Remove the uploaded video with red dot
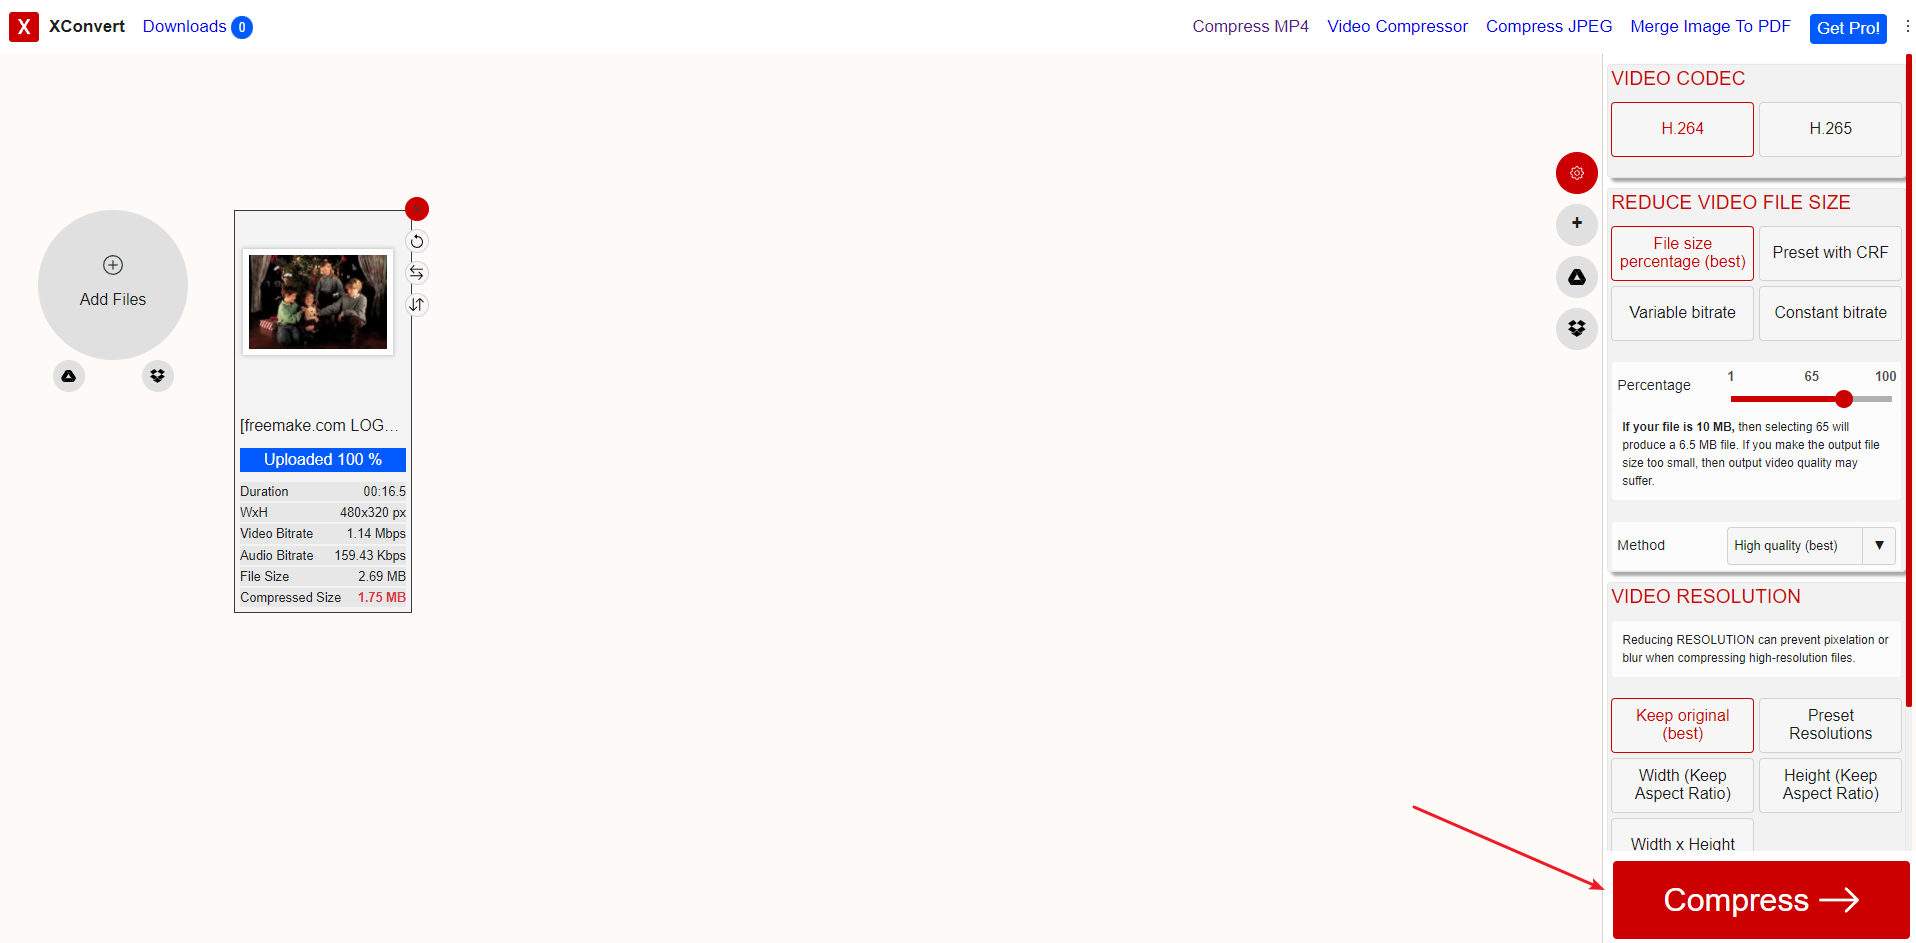 coord(417,209)
